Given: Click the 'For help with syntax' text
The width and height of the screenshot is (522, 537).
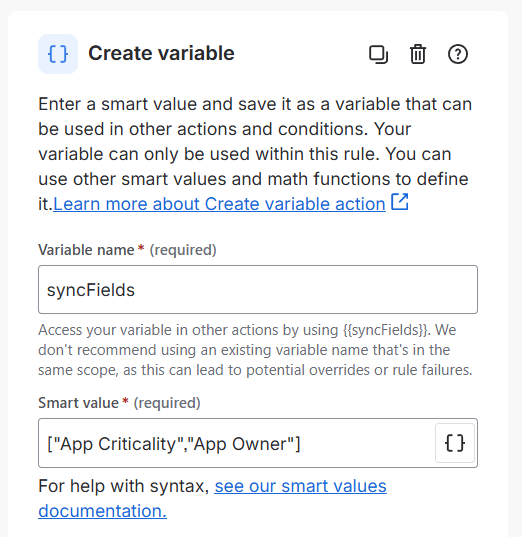Looking at the screenshot, I should 124,486.
